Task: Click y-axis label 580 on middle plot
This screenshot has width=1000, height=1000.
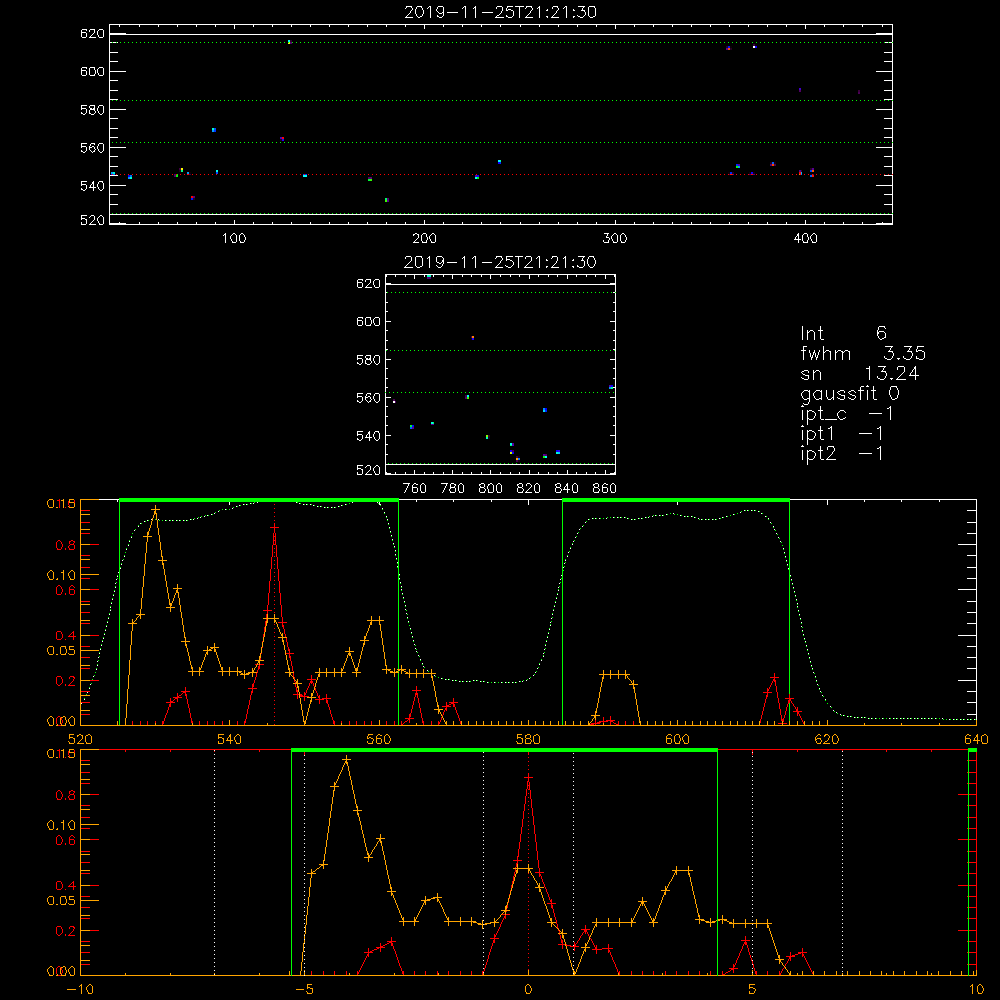Action: pyautogui.click(x=368, y=360)
